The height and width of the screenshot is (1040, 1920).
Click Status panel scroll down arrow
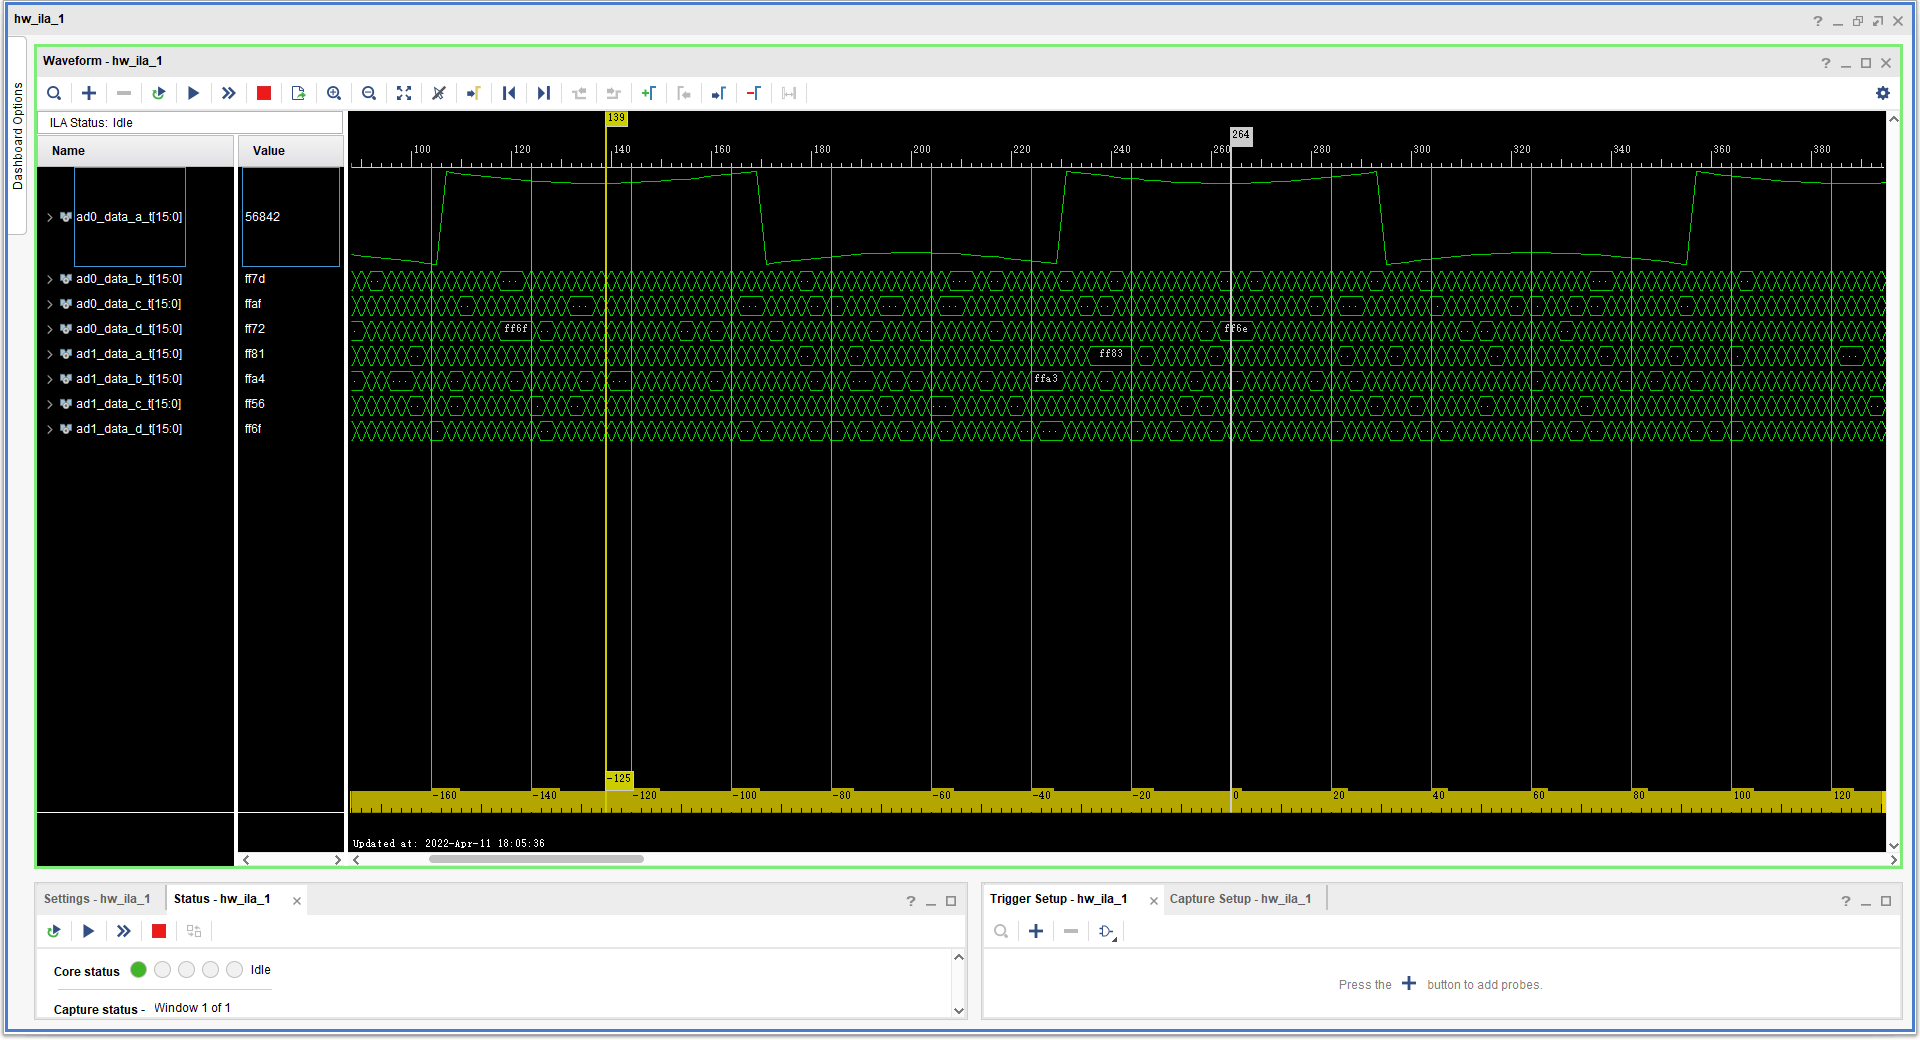click(x=959, y=1010)
